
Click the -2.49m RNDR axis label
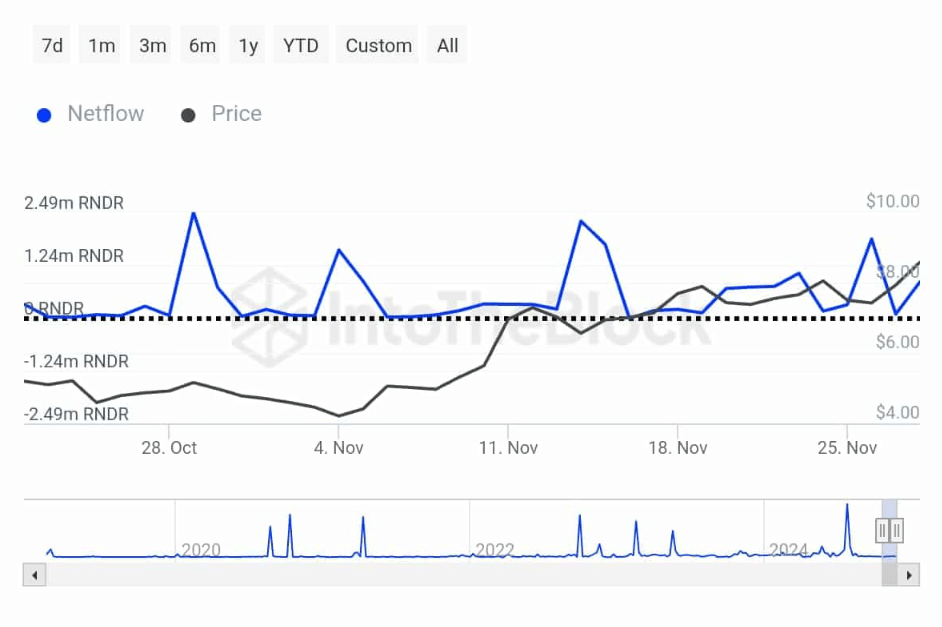click(76, 414)
